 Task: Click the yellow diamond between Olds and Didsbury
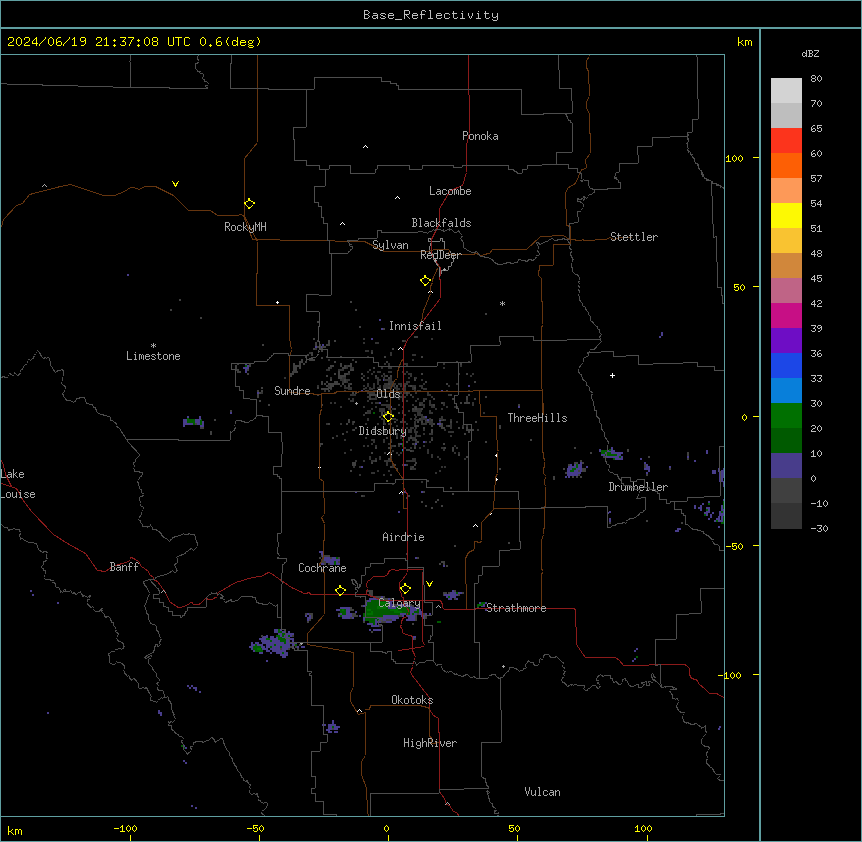(x=388, y=417)
